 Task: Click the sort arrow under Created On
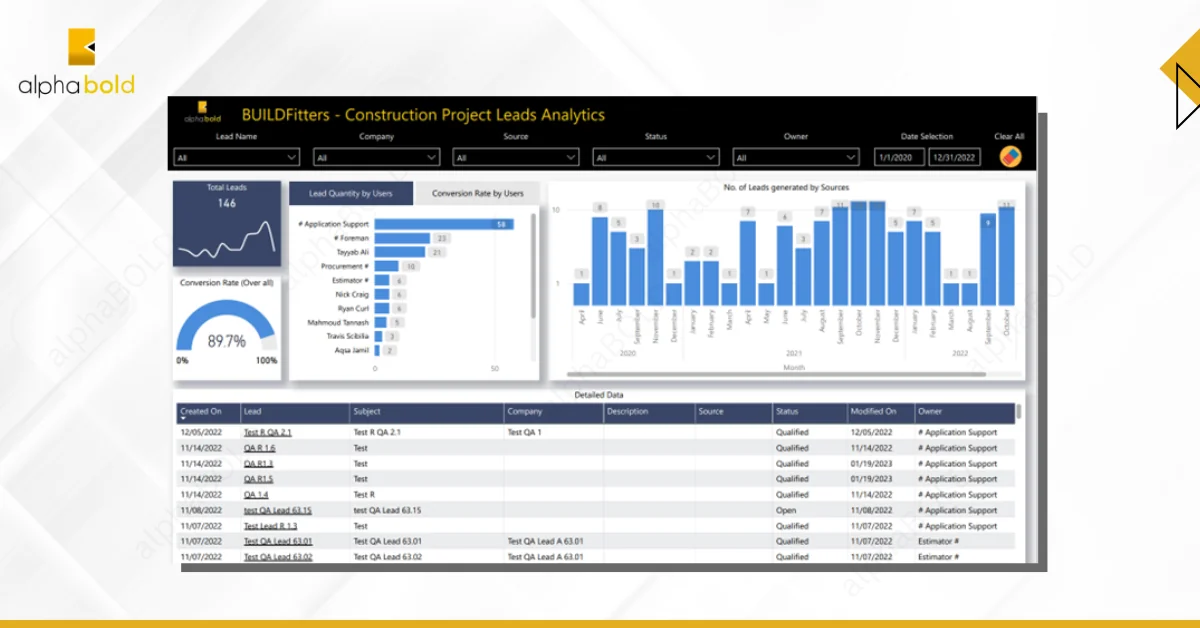click(x=183, y=419)
